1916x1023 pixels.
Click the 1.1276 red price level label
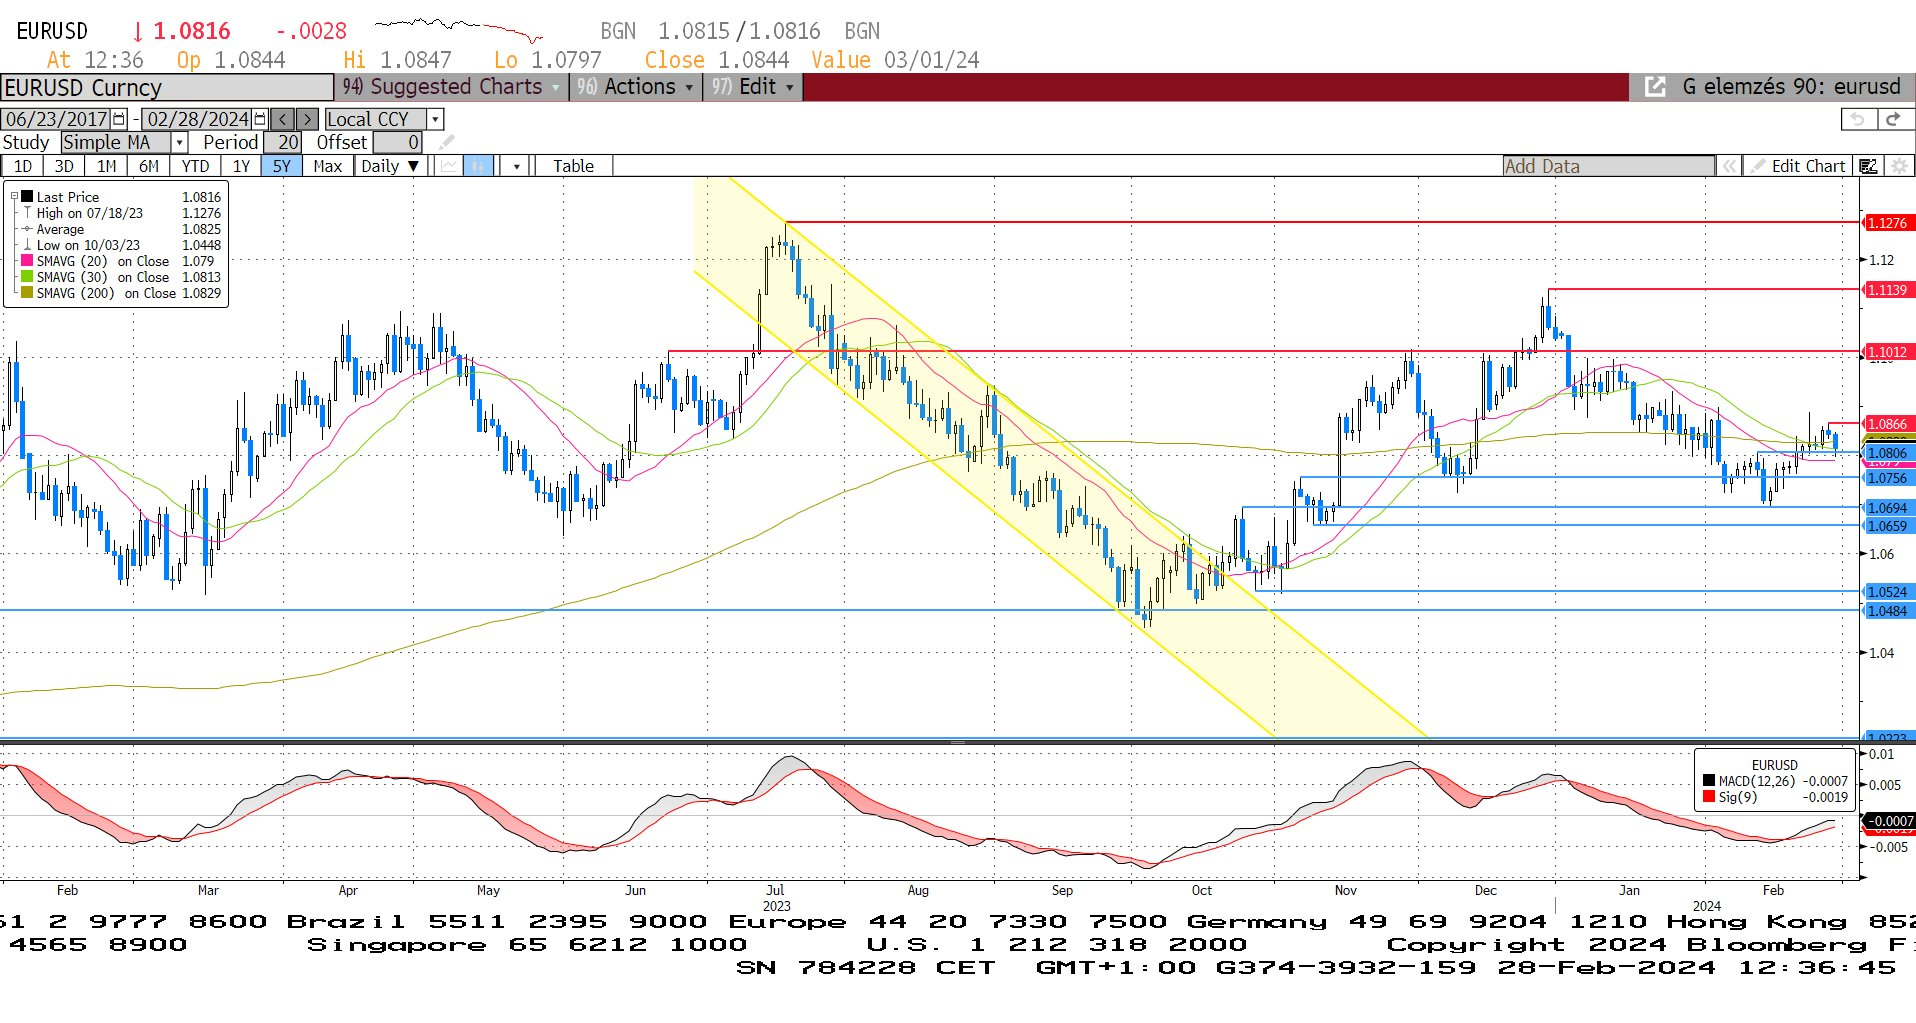[x=1887, y=222]
